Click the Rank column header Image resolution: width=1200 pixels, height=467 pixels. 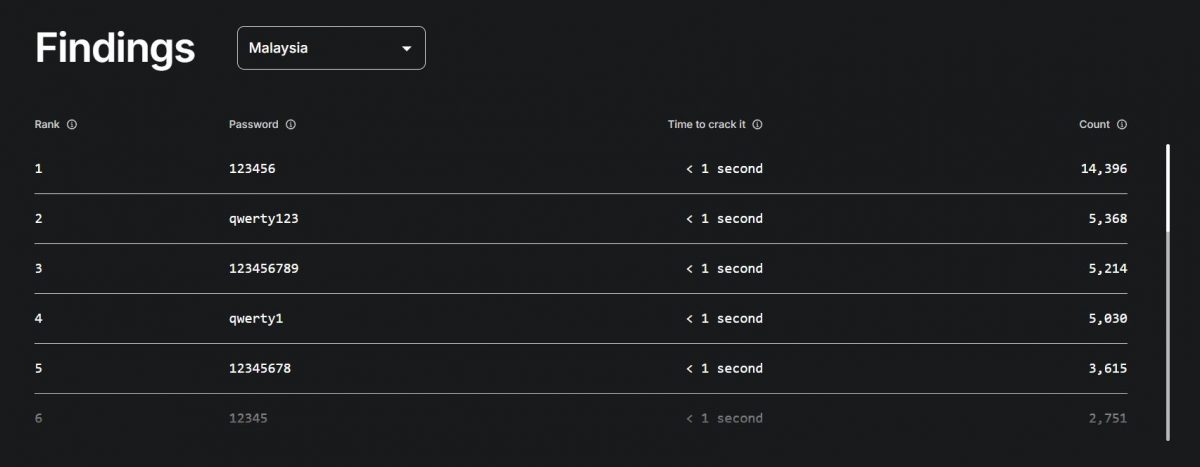click(x=47, y=125)
